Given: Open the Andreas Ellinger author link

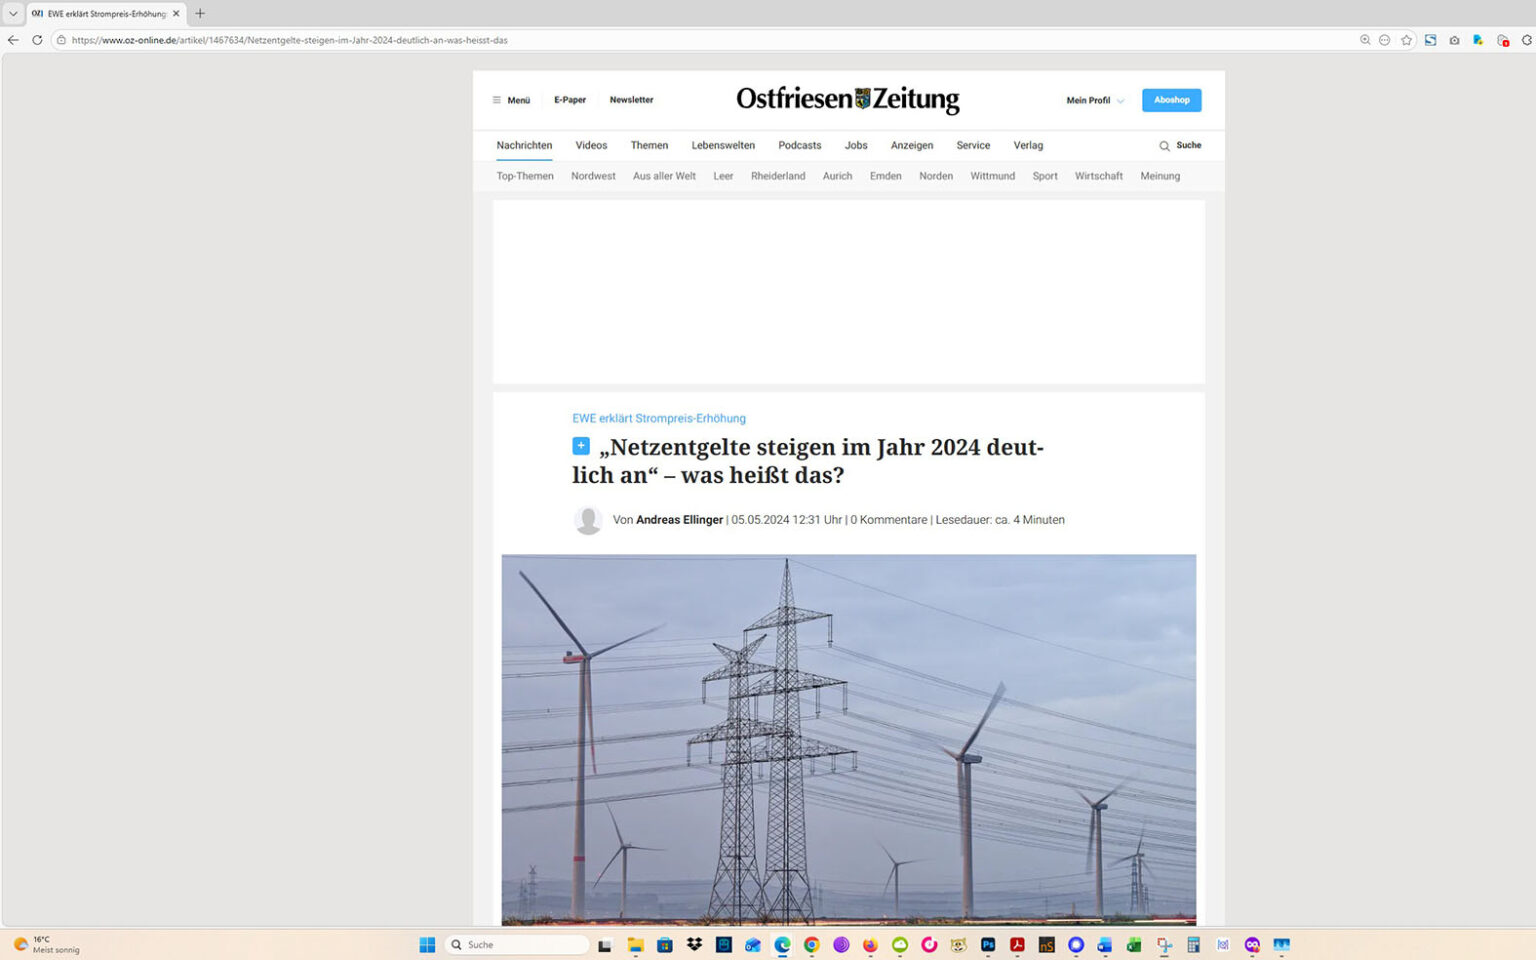Looking at the screenshot, I should tap(679, 519).
